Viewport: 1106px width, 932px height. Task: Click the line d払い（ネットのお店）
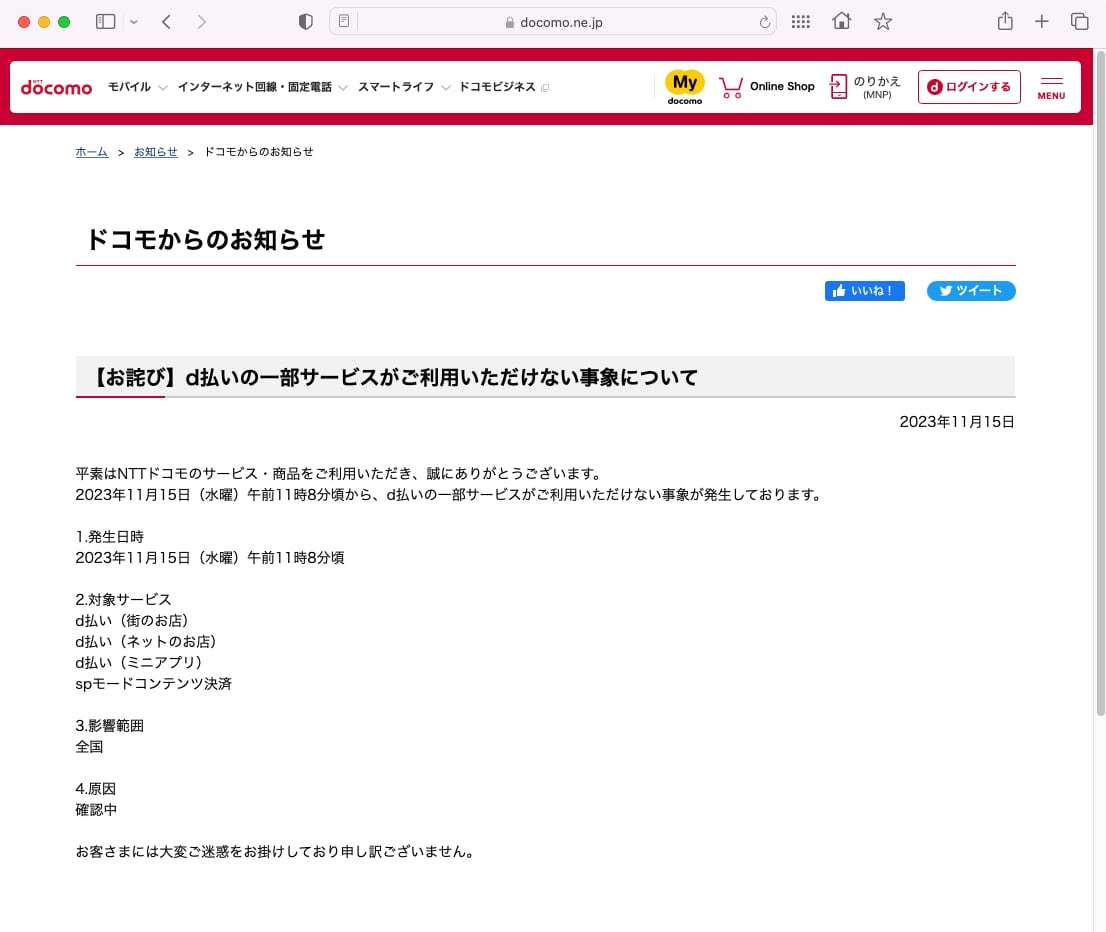[x=146, y=642]
